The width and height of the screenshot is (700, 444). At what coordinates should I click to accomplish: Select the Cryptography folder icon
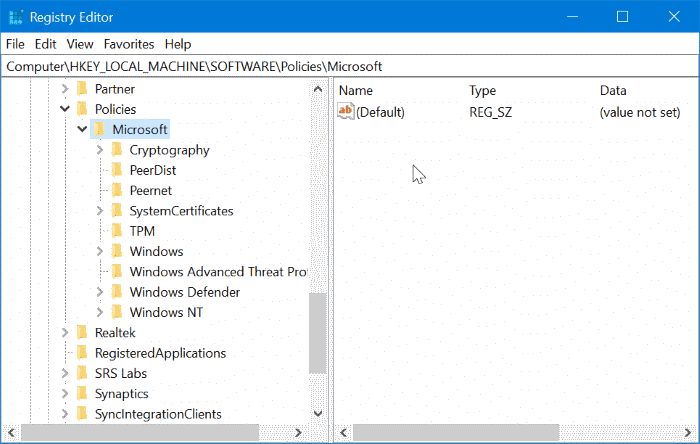117,150
